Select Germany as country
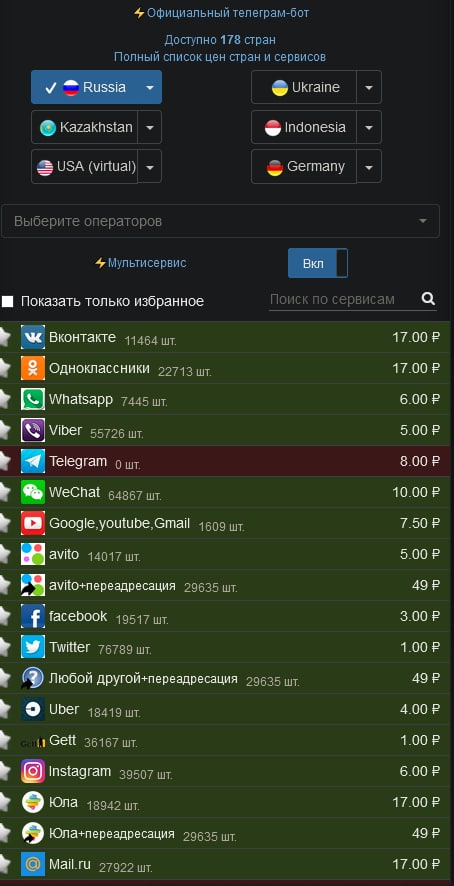This screenshot has height=886, width=454. click(x=304, y=167)
